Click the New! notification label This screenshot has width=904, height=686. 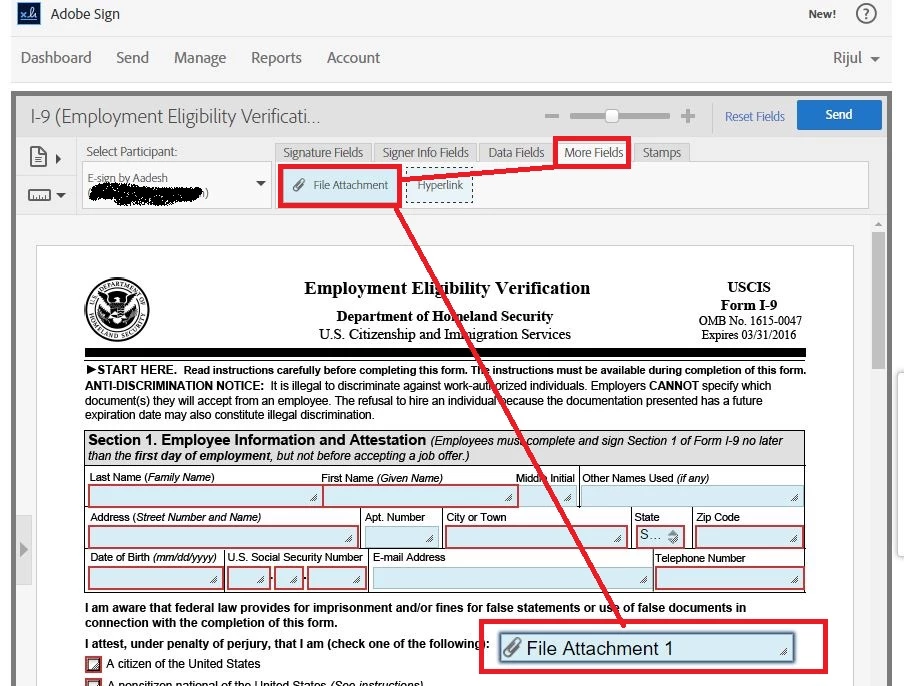pyautogui.click(x=822, y=14)
